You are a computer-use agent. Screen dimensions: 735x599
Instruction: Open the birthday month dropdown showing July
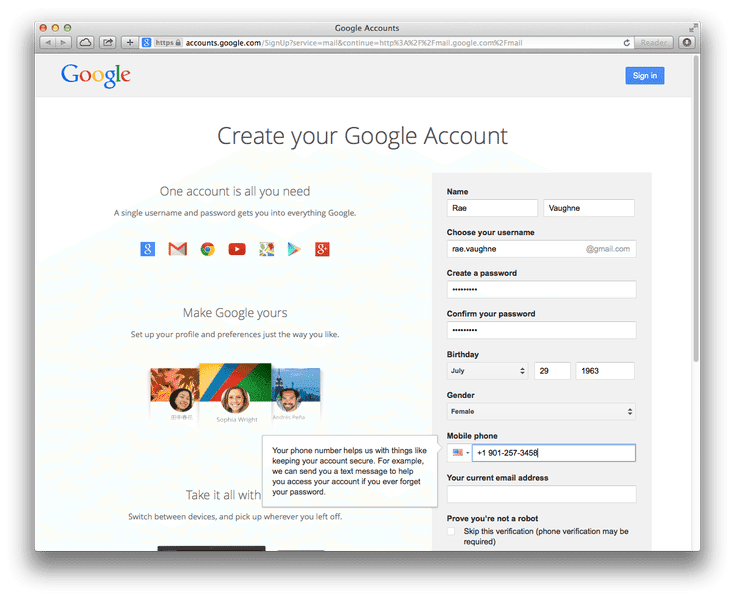488,371
